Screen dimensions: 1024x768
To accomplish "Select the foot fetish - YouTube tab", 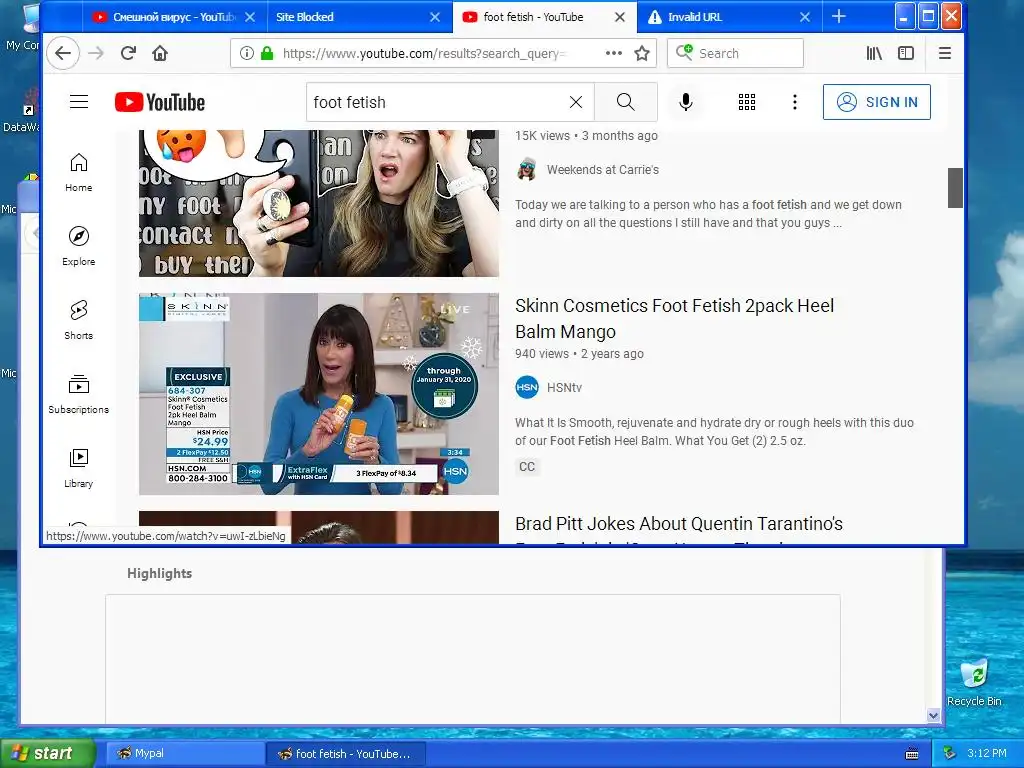I will point(533,17).
